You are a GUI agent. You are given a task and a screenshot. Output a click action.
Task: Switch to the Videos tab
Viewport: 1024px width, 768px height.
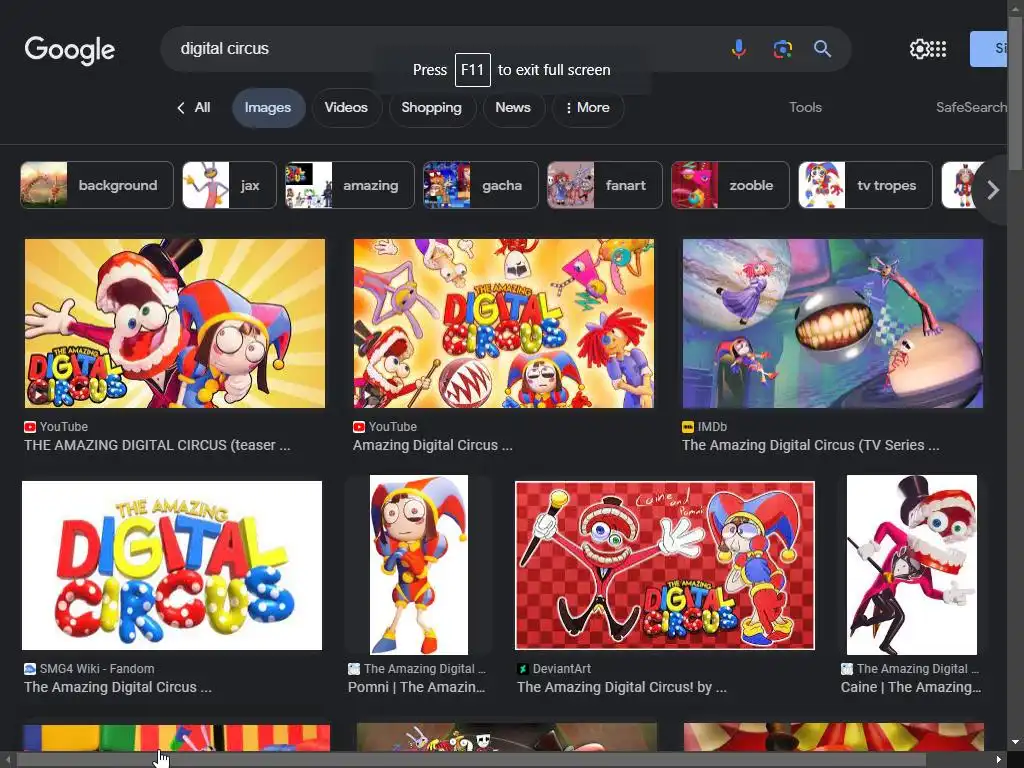point(346,108)
